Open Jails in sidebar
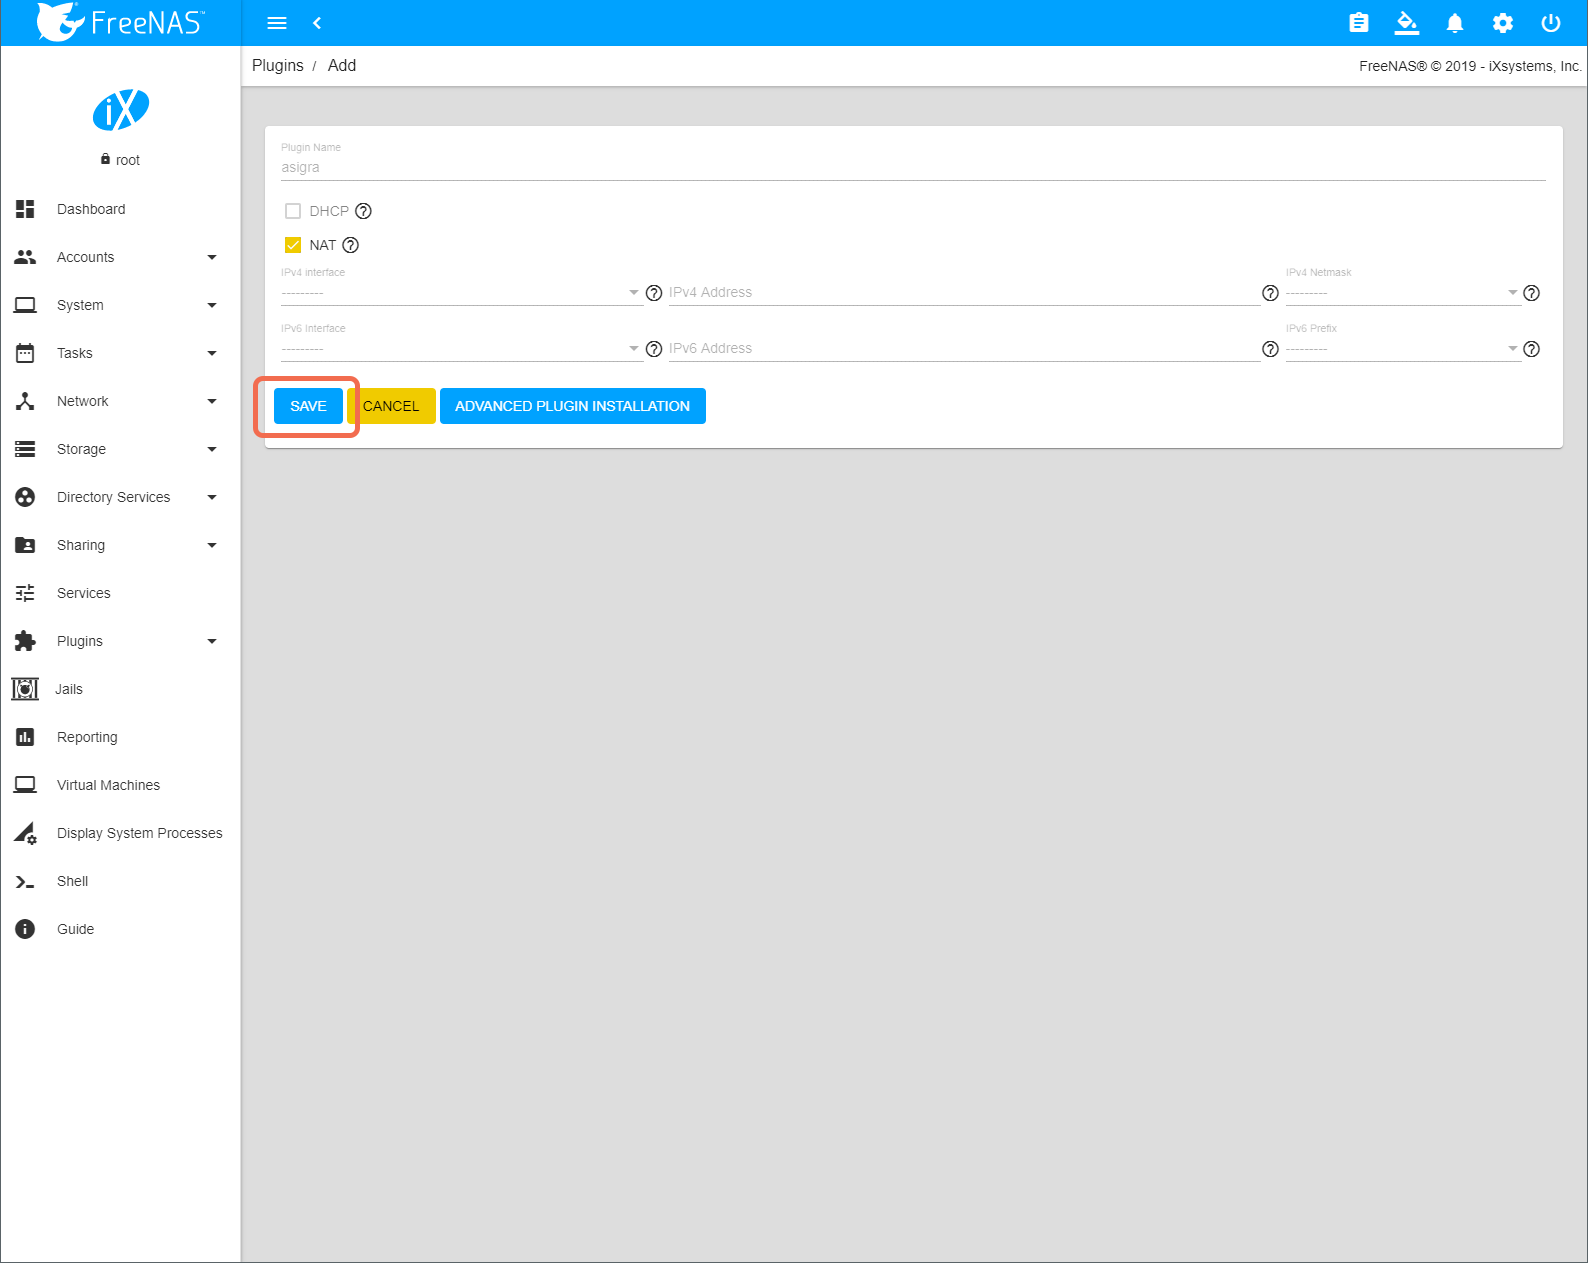 click(120, 689)
